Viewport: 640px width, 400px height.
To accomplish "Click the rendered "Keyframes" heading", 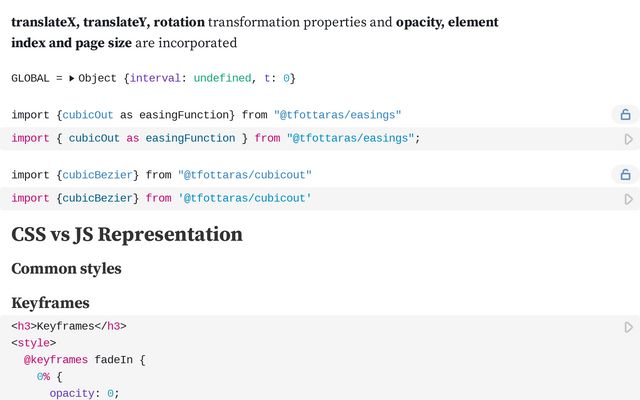I will click(50, 303).
